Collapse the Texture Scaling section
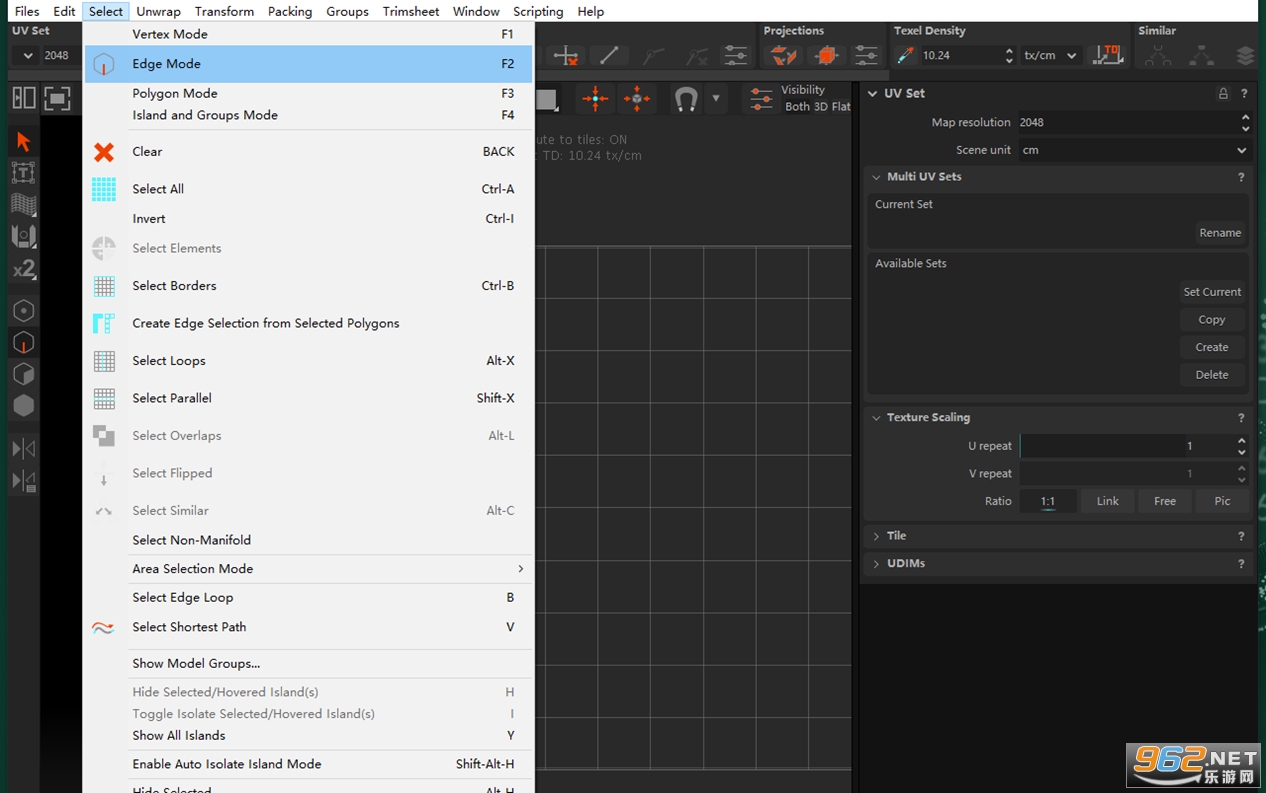The width and height of the screenshot is (1266, 793). pyautogui.click(x=876, y=418)
